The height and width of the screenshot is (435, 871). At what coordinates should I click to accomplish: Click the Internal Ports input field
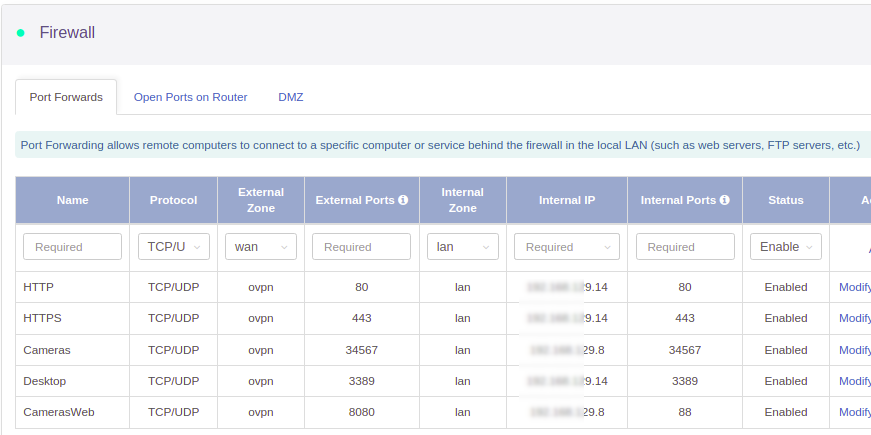(x=684, y=247)
